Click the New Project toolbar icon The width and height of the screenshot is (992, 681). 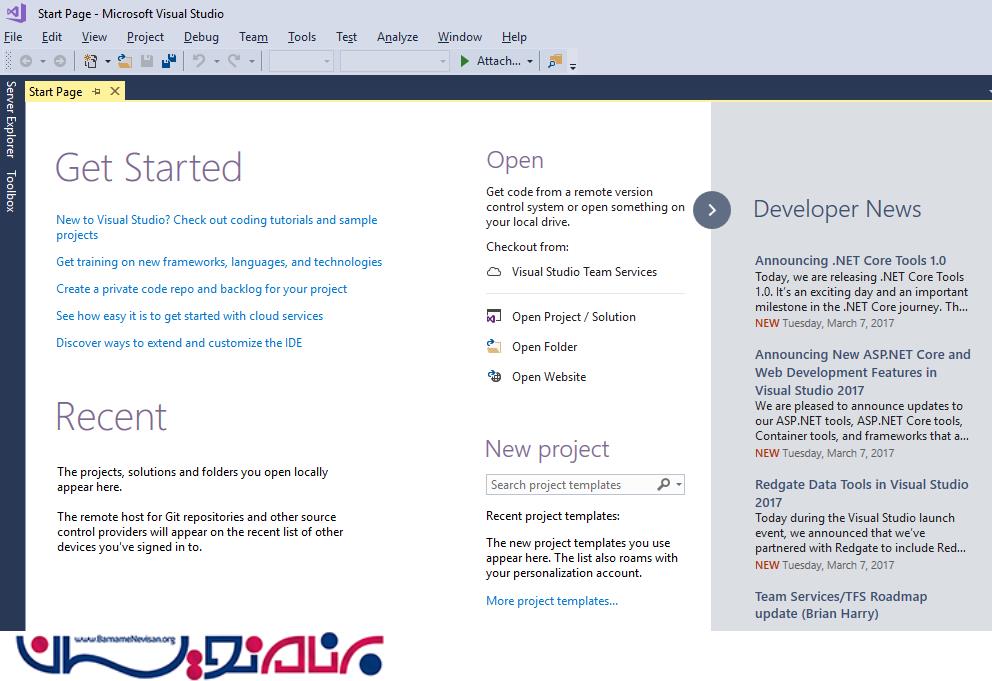tap(90, 61)
